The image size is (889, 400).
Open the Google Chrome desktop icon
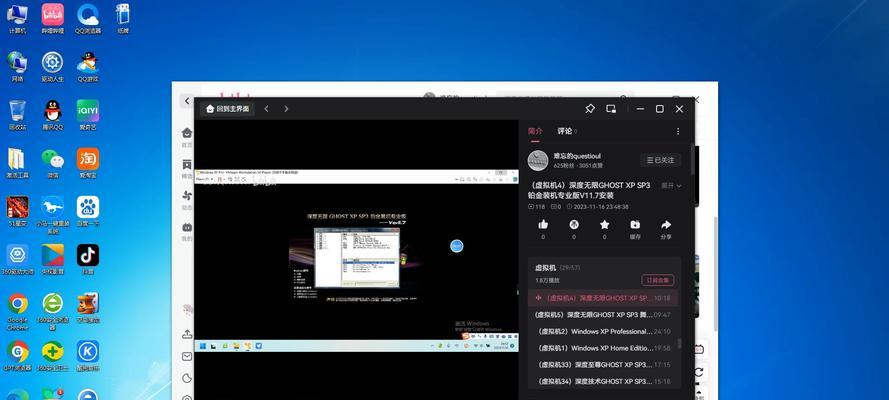pyautogui.click(x=18, y=310)
